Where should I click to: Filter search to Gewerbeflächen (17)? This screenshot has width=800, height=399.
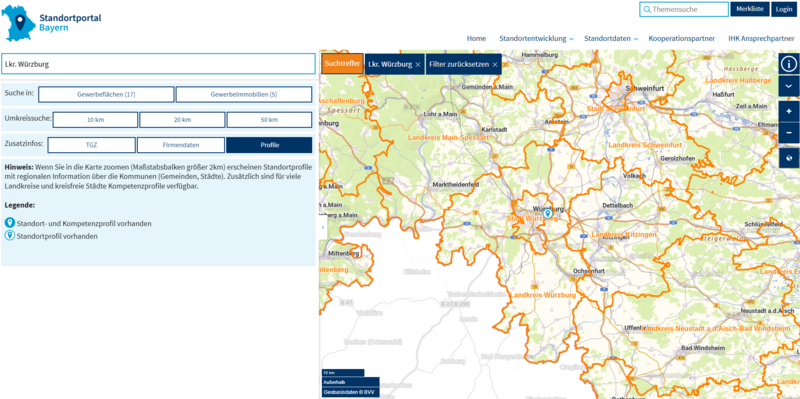click(x=106, y=94)
